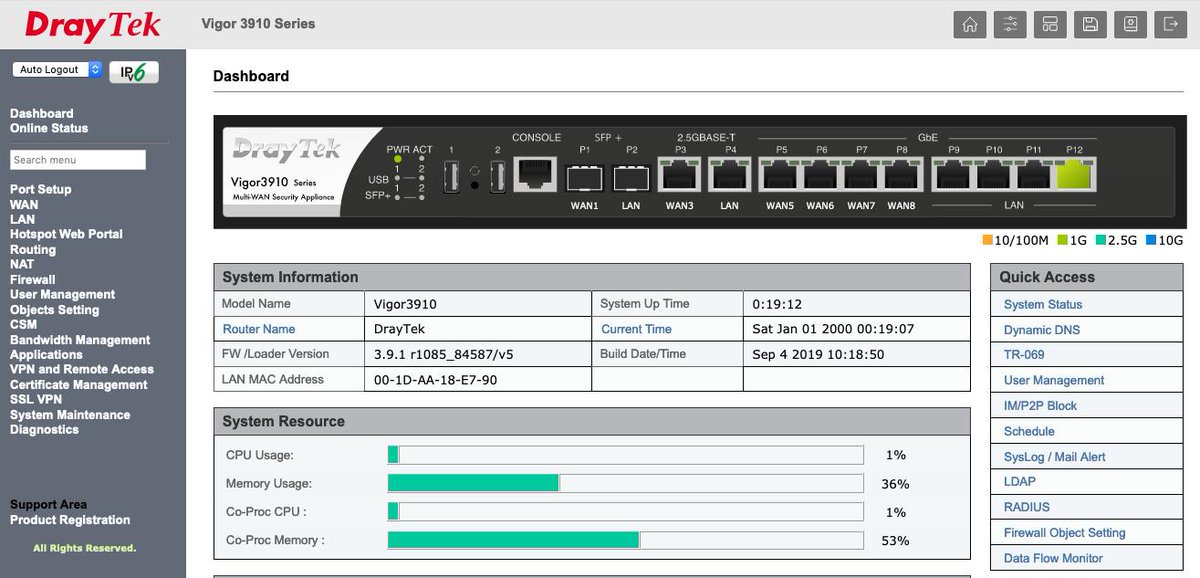Click the P1 WAN1 SFP+ port
Screen dimensions: 1200x578
click(x=585, y=178)
